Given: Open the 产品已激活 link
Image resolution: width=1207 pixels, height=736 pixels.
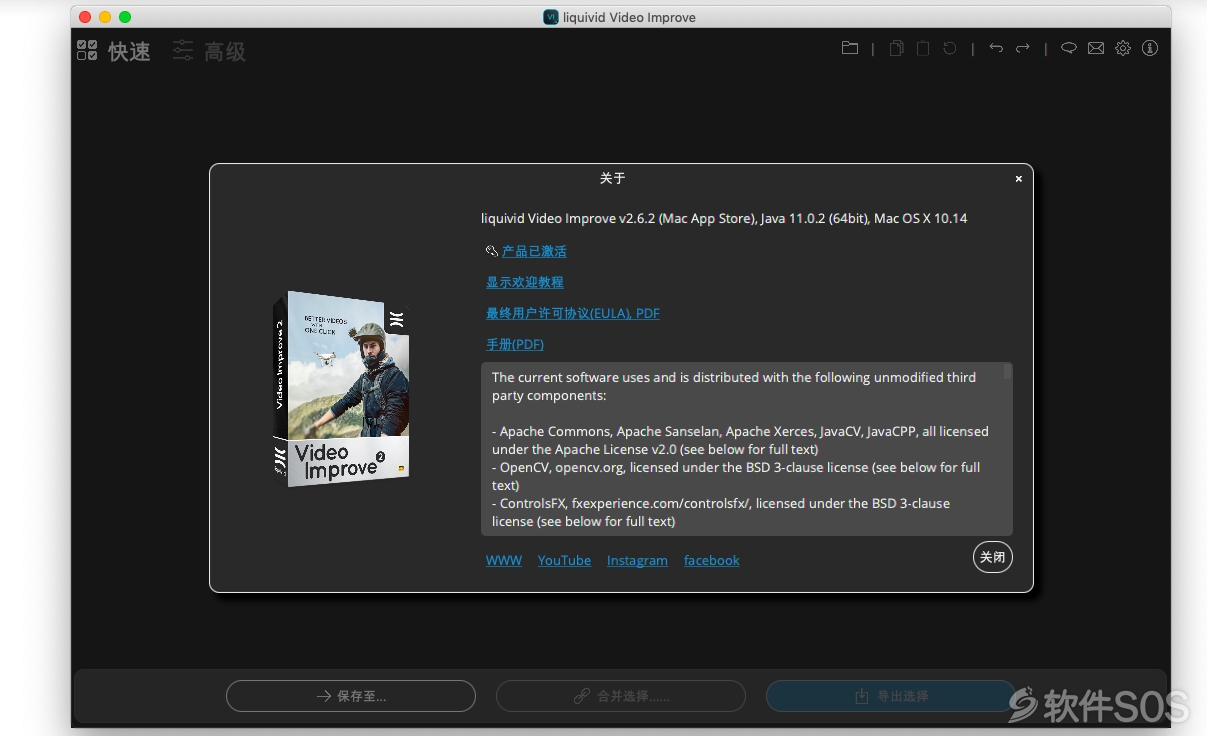Looking at the screenshot, I should [534, 251].
